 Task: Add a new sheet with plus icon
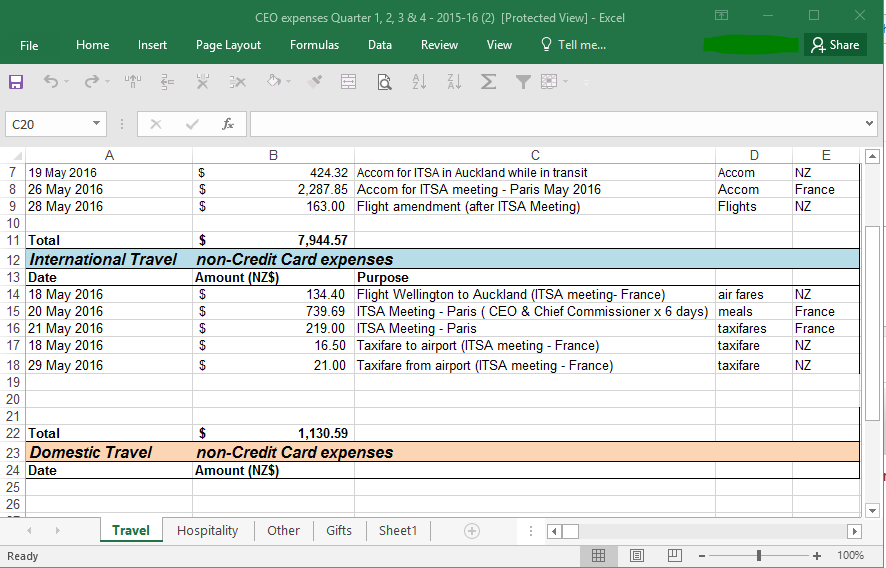[472, 531]
